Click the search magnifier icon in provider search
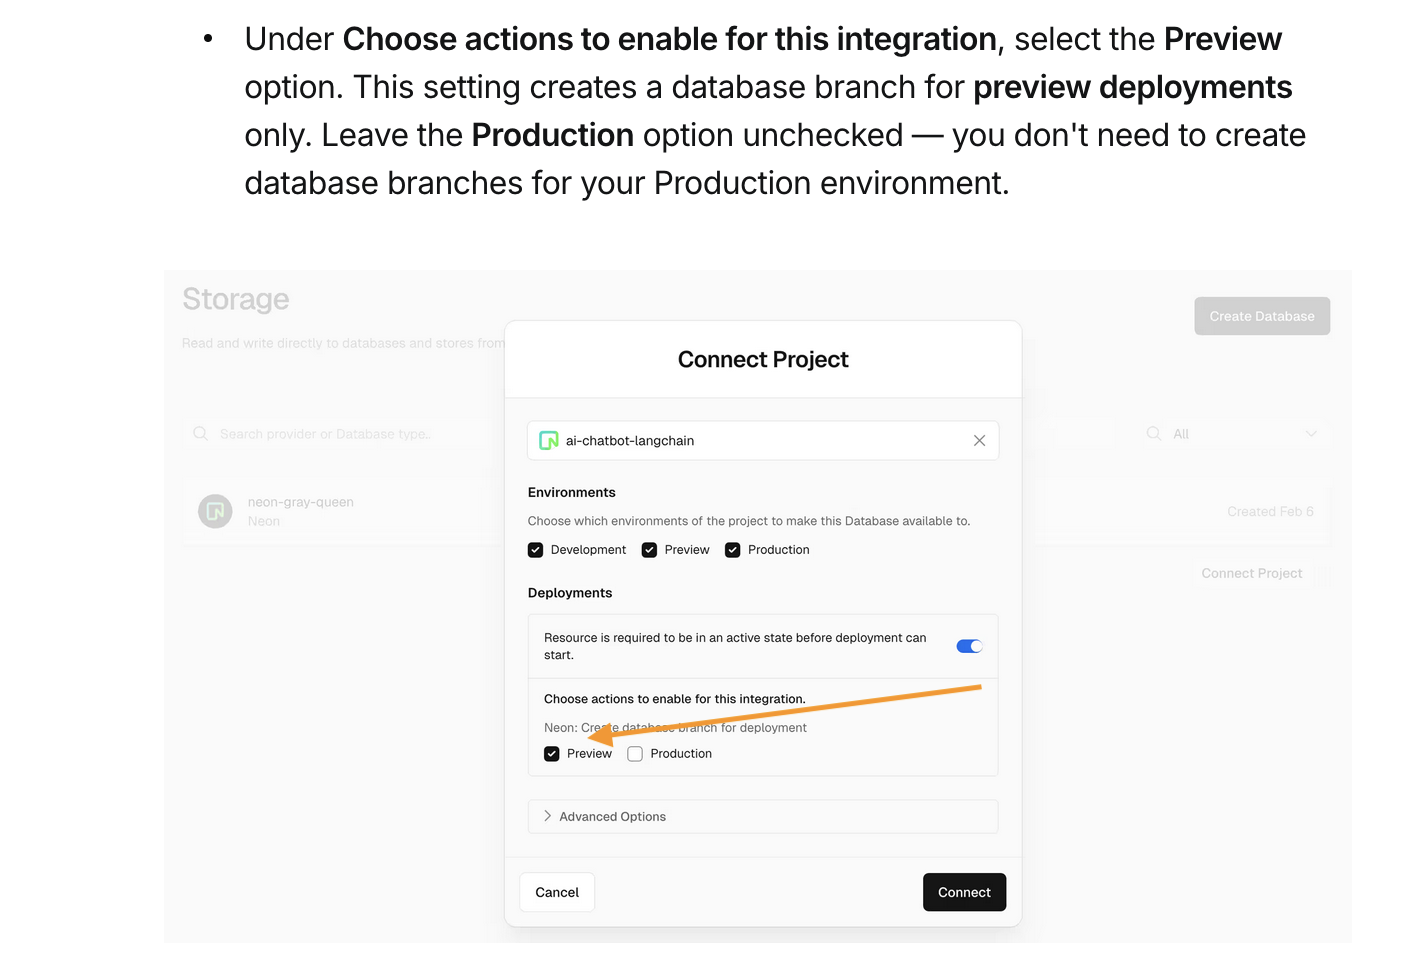1414x974 pixels. pos(201,434)
